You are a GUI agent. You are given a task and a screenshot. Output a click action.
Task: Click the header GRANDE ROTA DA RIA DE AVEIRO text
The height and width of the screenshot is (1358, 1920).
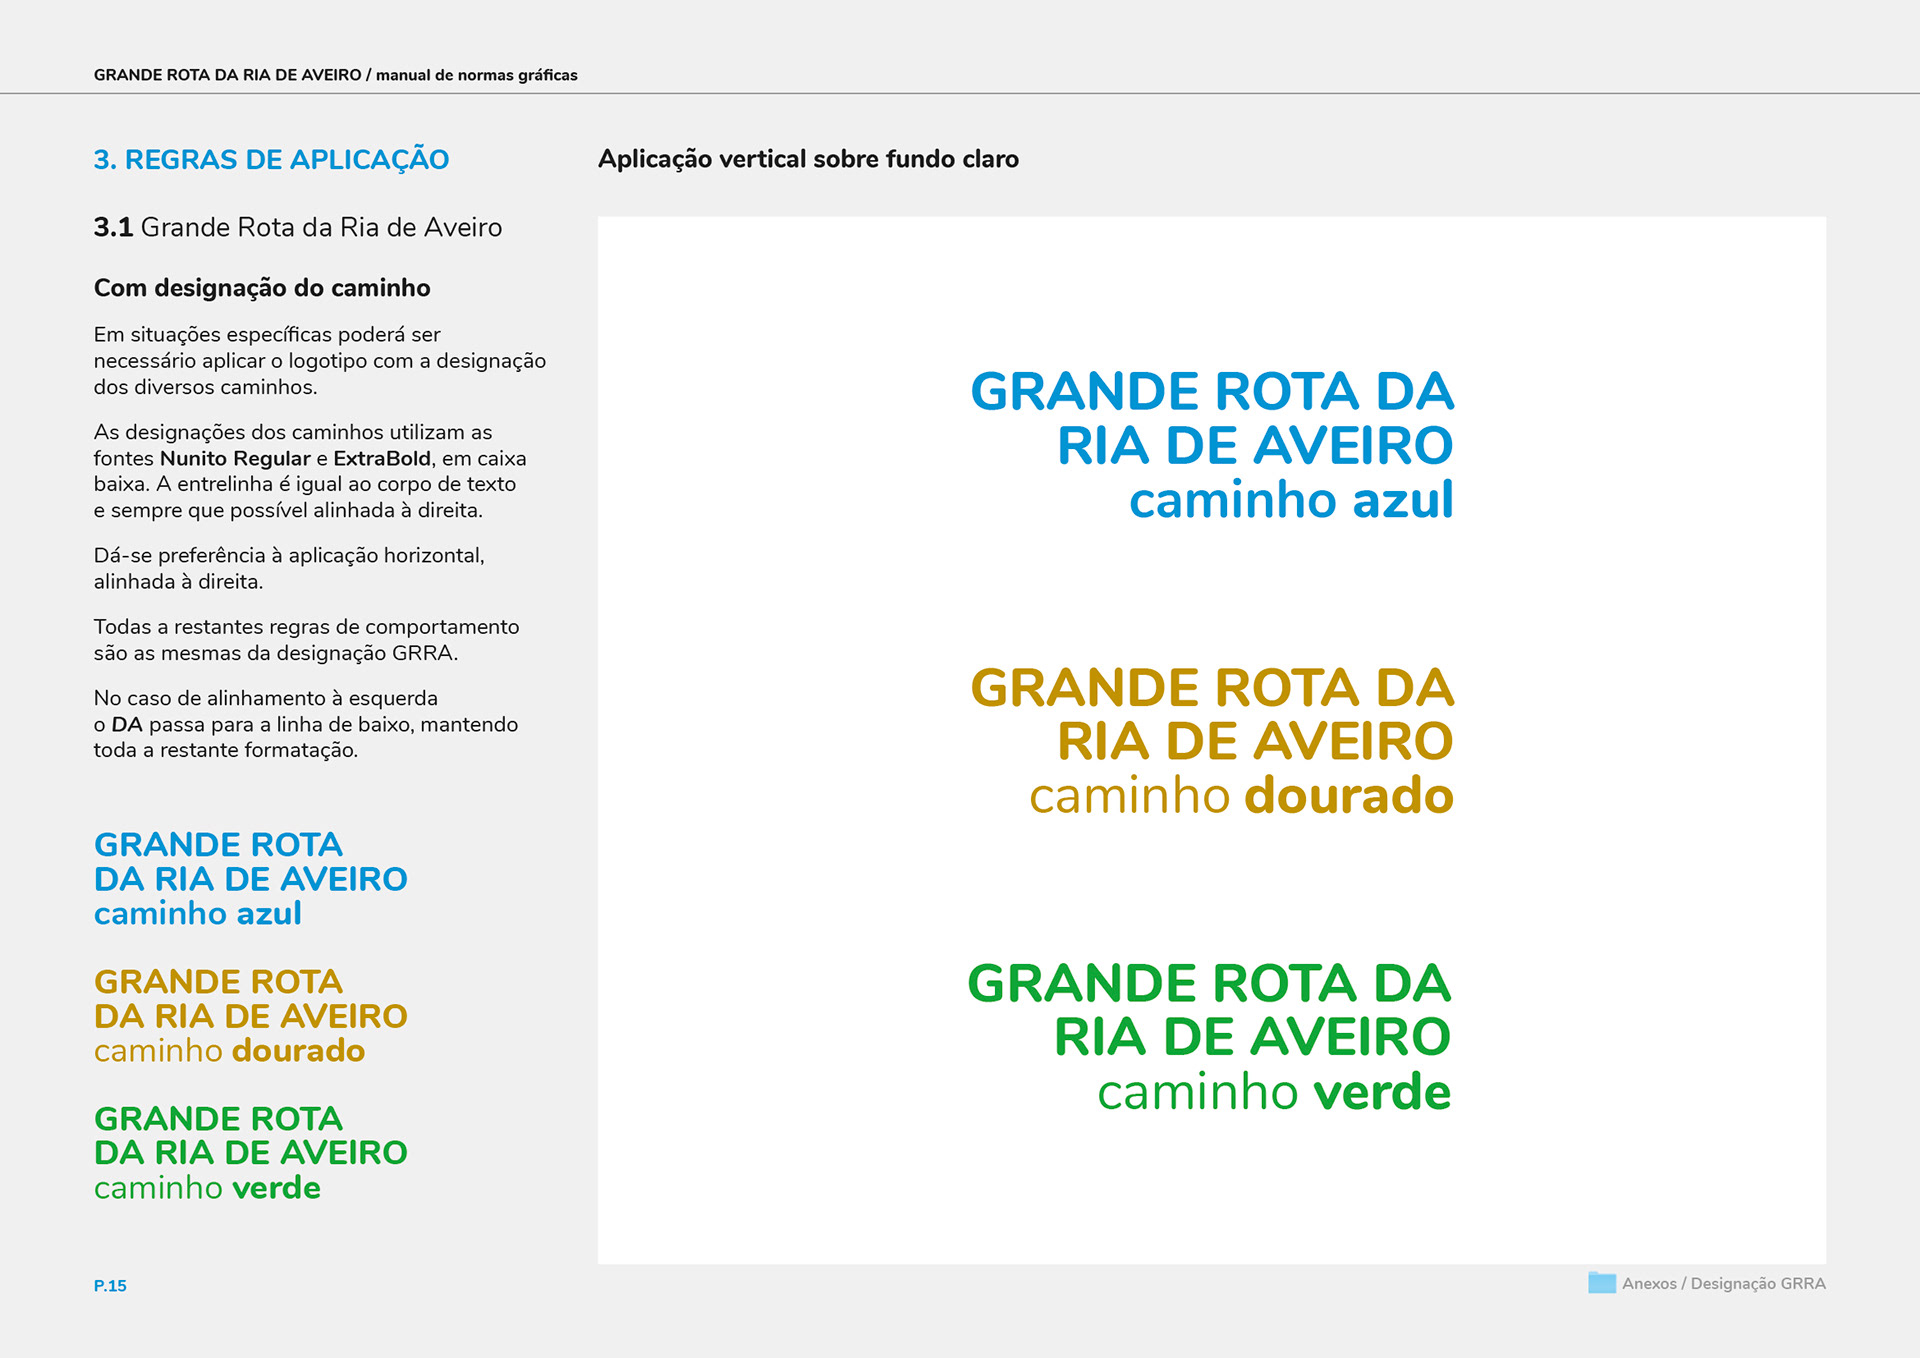[x=227, y=75]
